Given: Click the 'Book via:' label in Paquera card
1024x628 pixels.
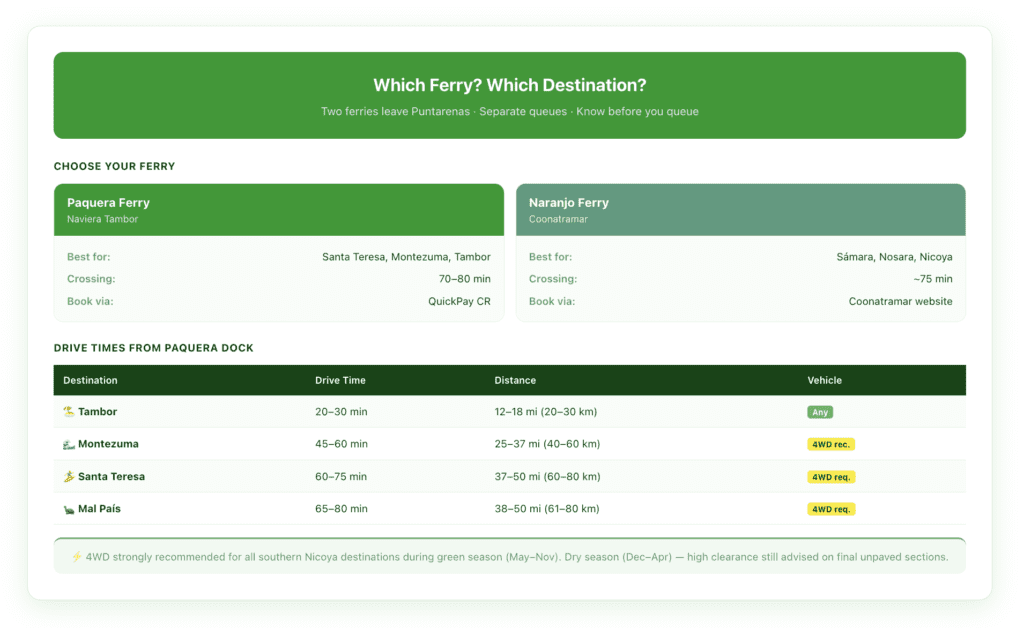Looking at the screenshot, I should [90, 301].
